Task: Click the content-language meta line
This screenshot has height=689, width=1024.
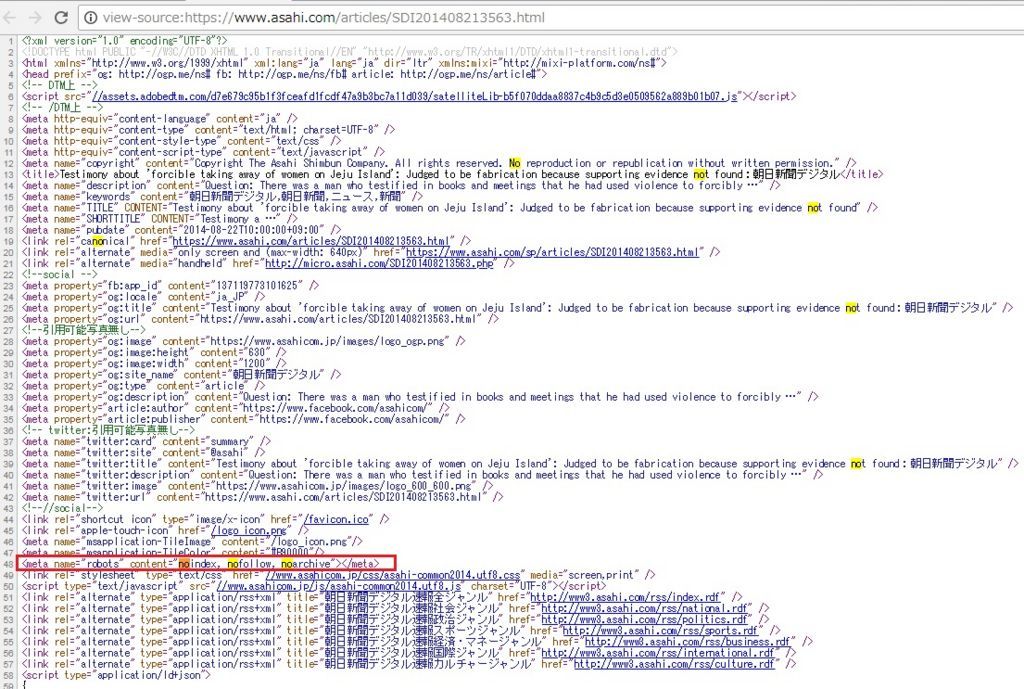Action: click(160, 118)
